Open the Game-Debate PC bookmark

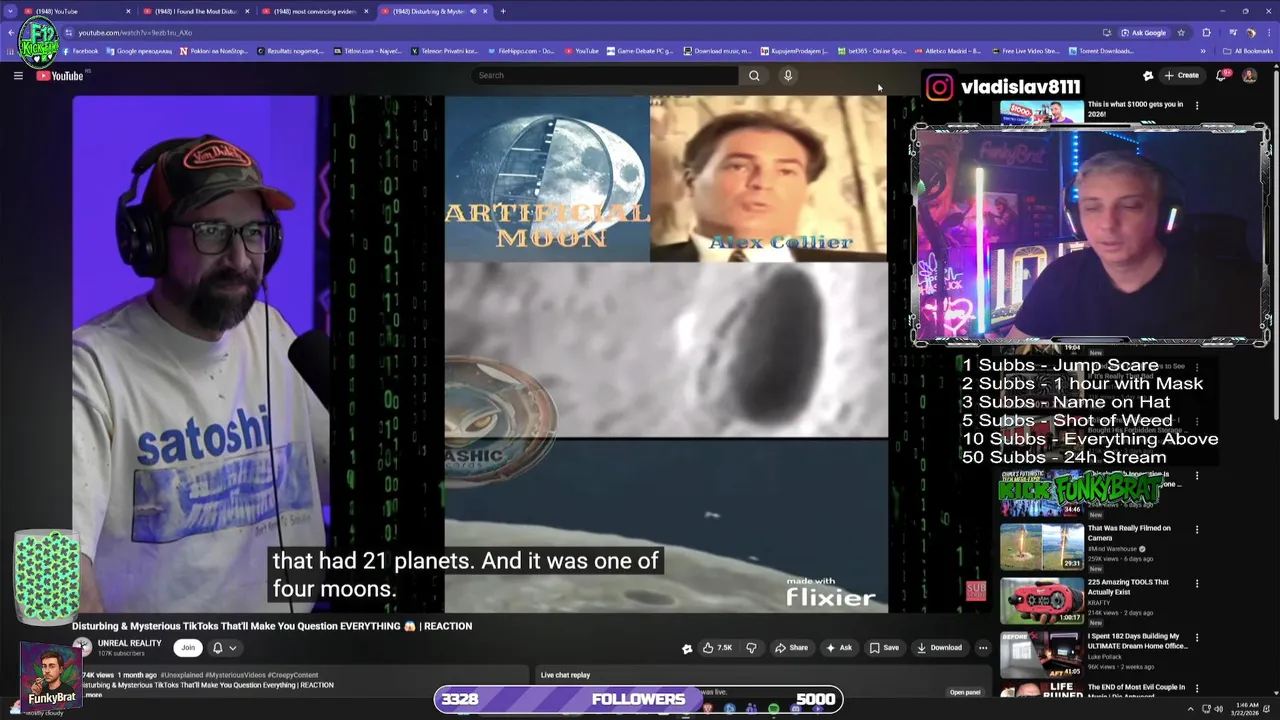click(x=640, y=51)
